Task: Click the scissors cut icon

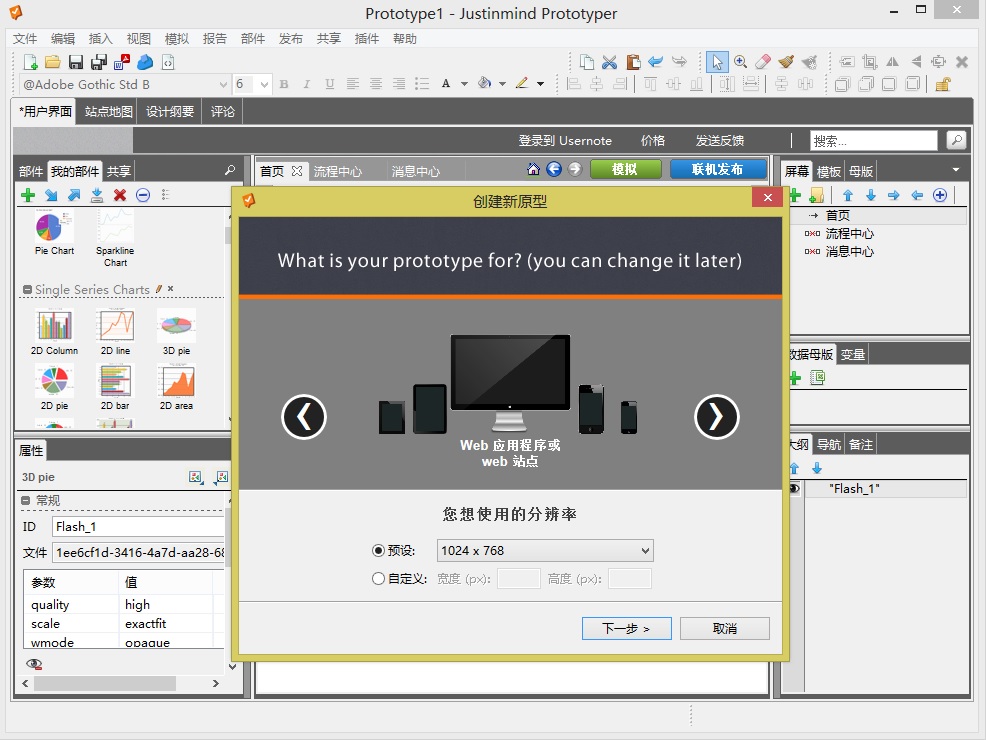Action: 609,62
